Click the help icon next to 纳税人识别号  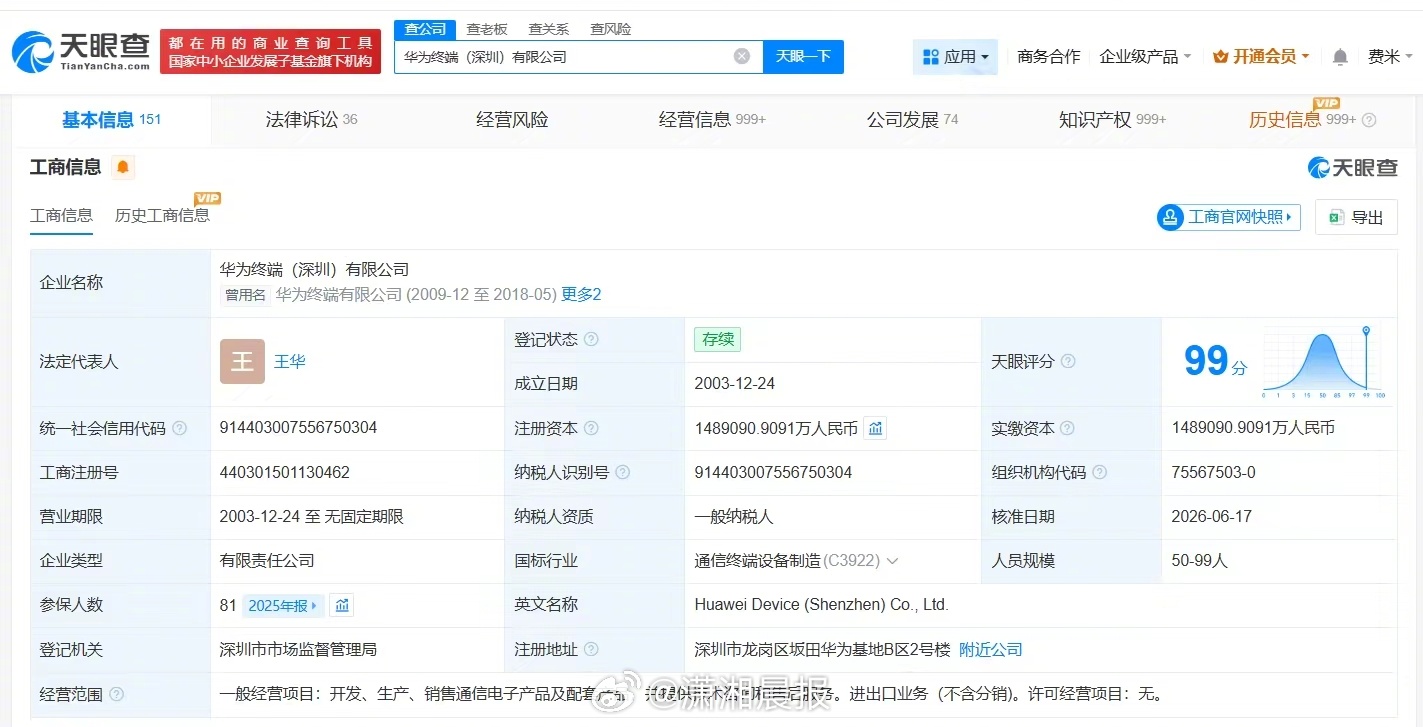pos(623,472)
